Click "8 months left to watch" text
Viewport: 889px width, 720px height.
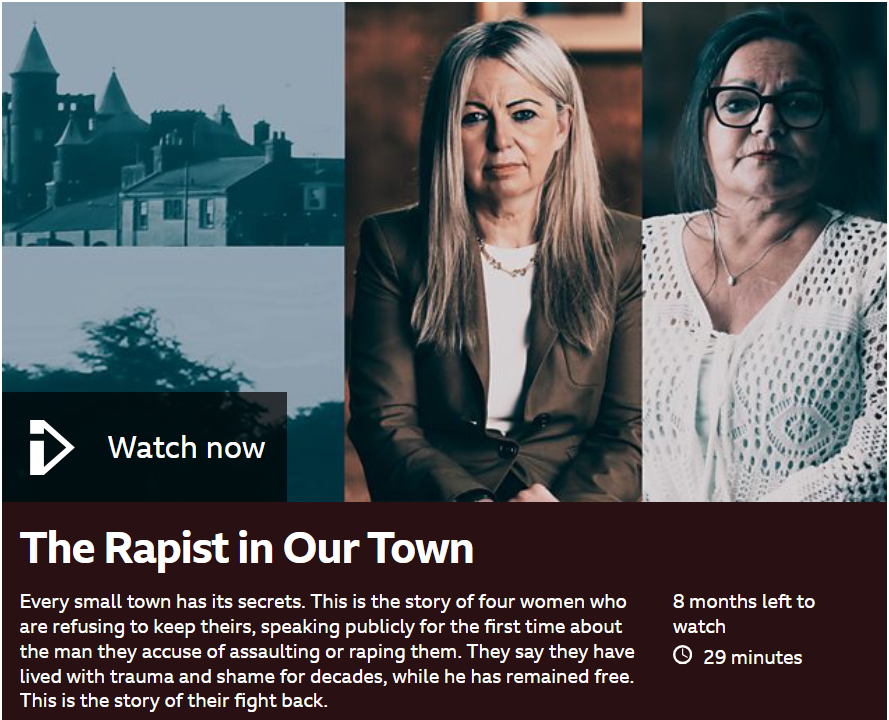pyautogui.click(x=744, y=613)
